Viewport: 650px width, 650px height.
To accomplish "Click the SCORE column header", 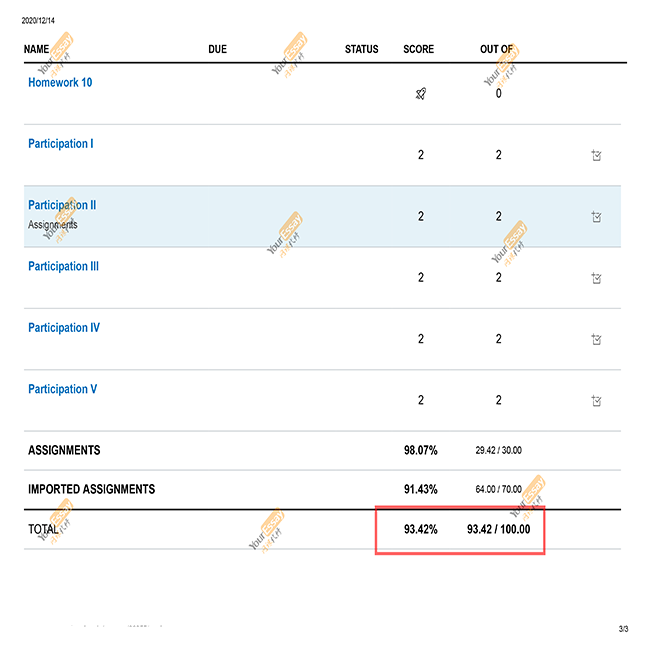I will tap(418, 49).
